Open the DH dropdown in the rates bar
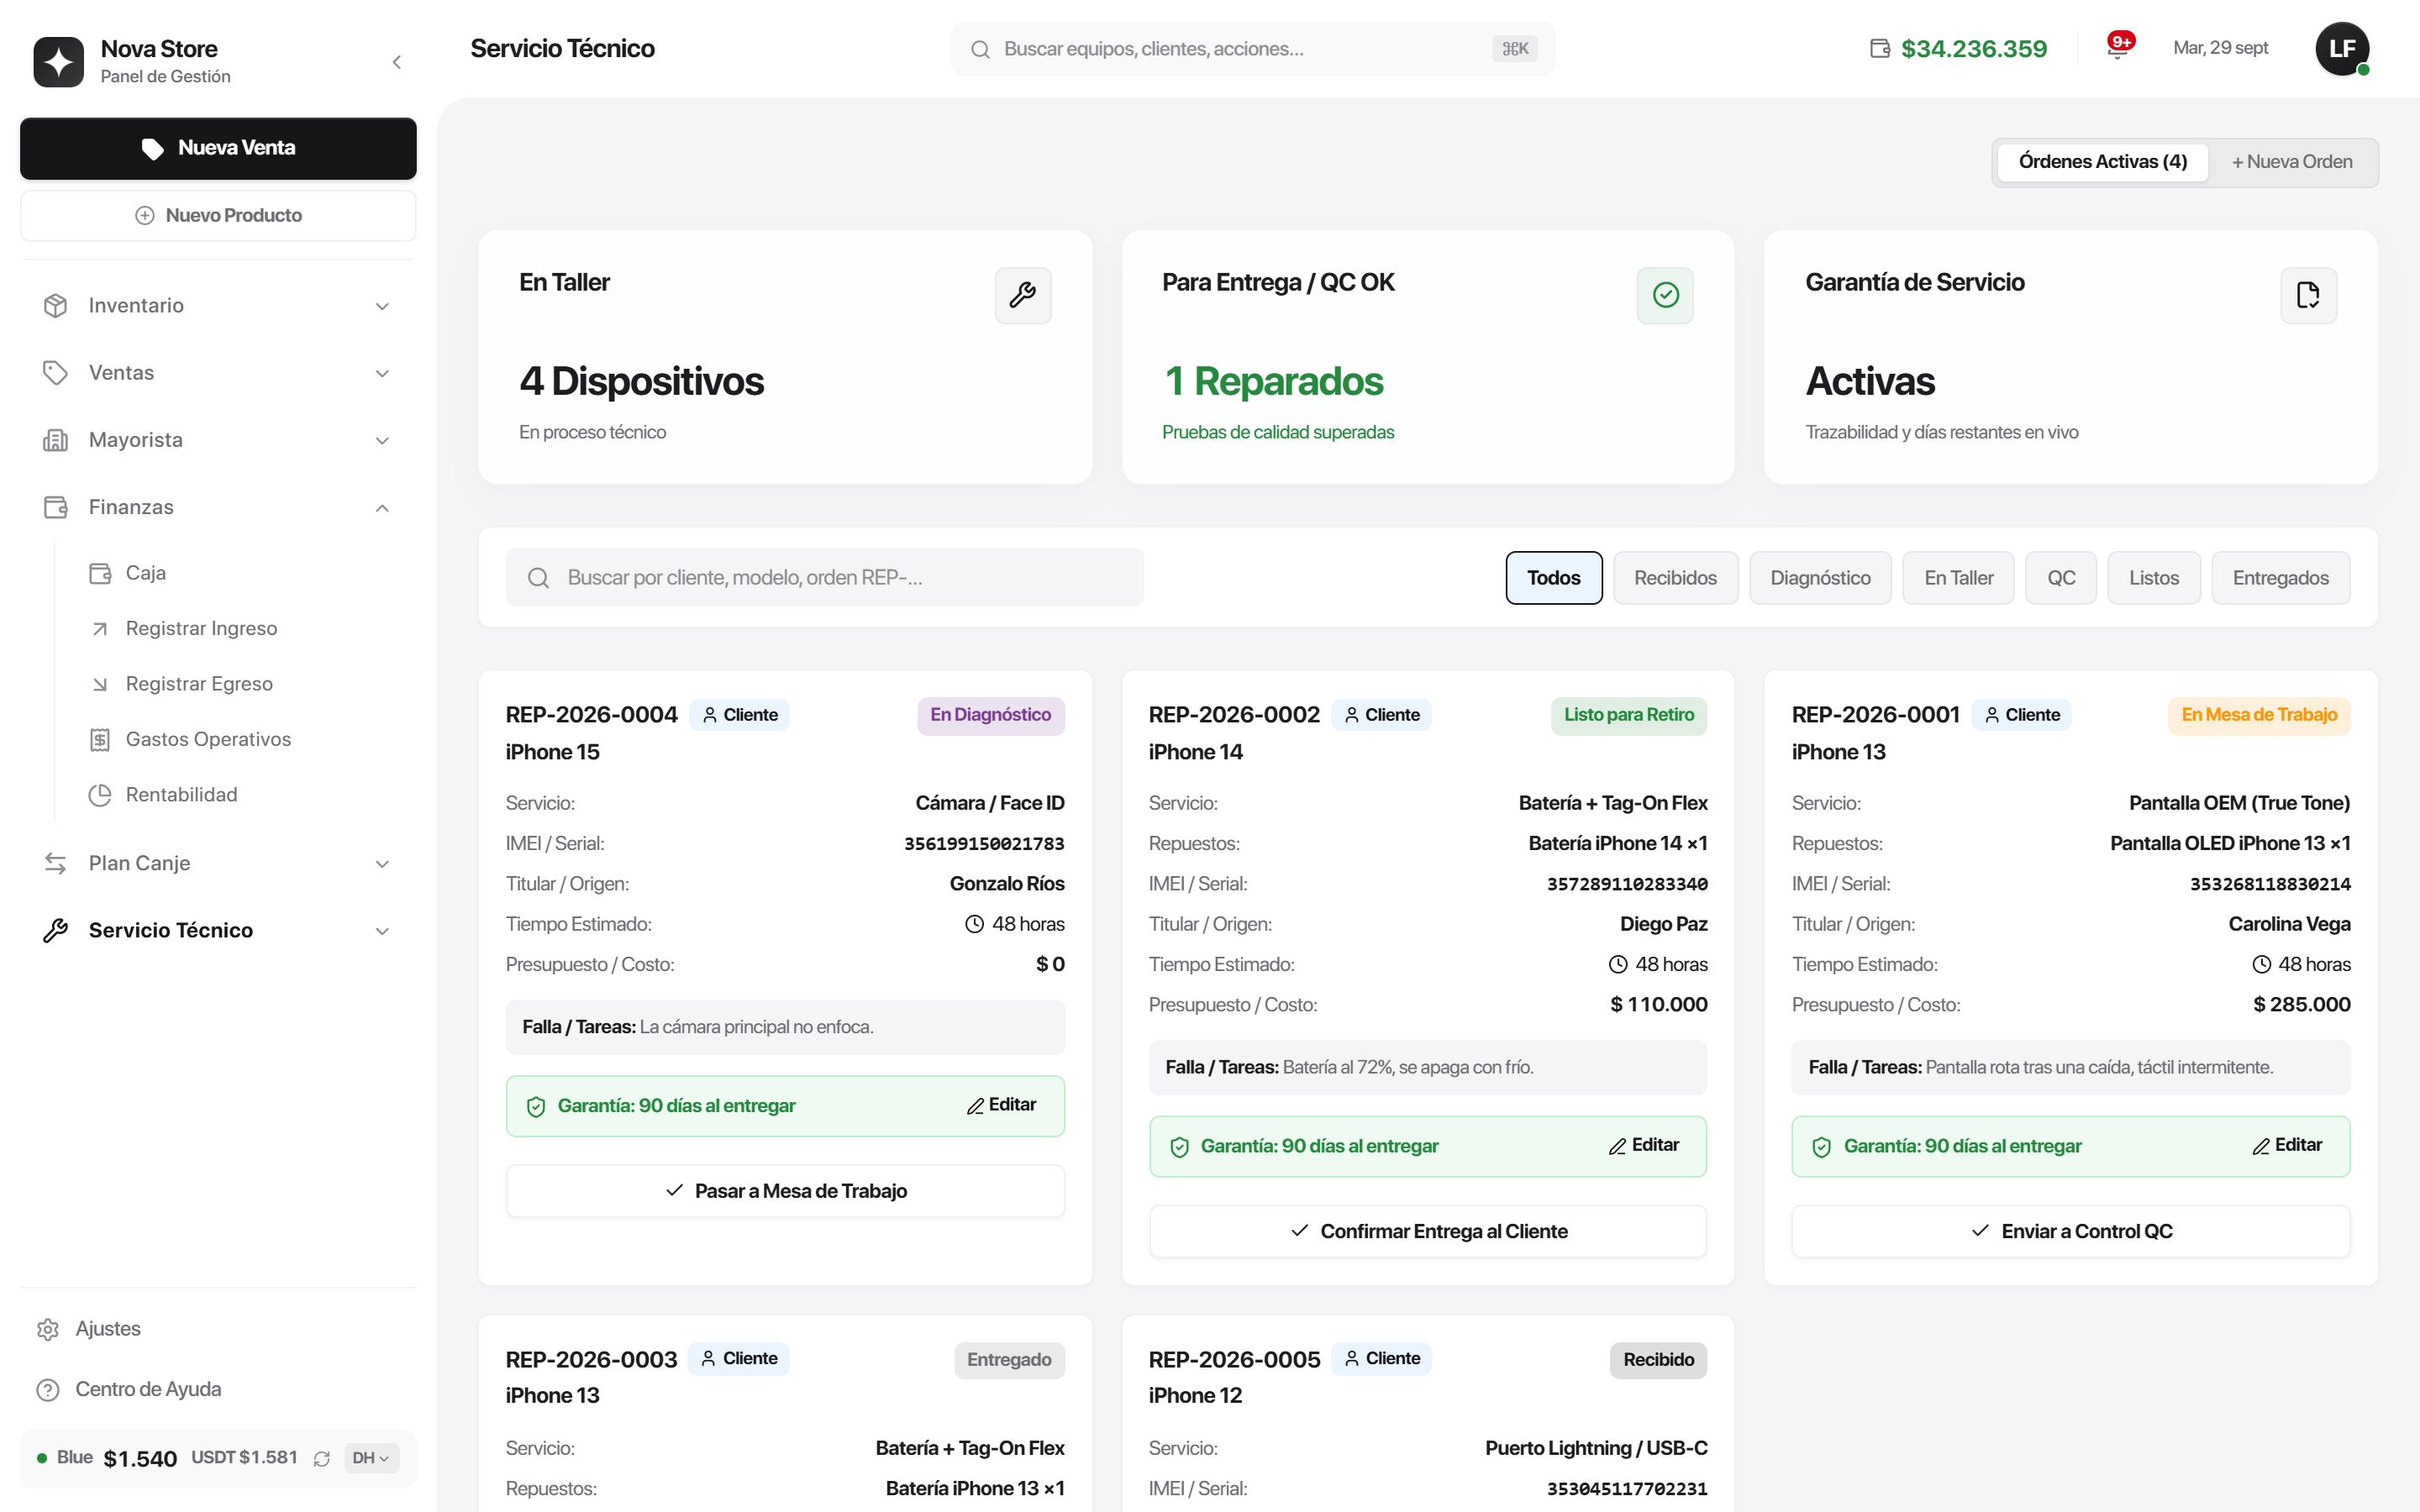 click(x=371, y=1458)
